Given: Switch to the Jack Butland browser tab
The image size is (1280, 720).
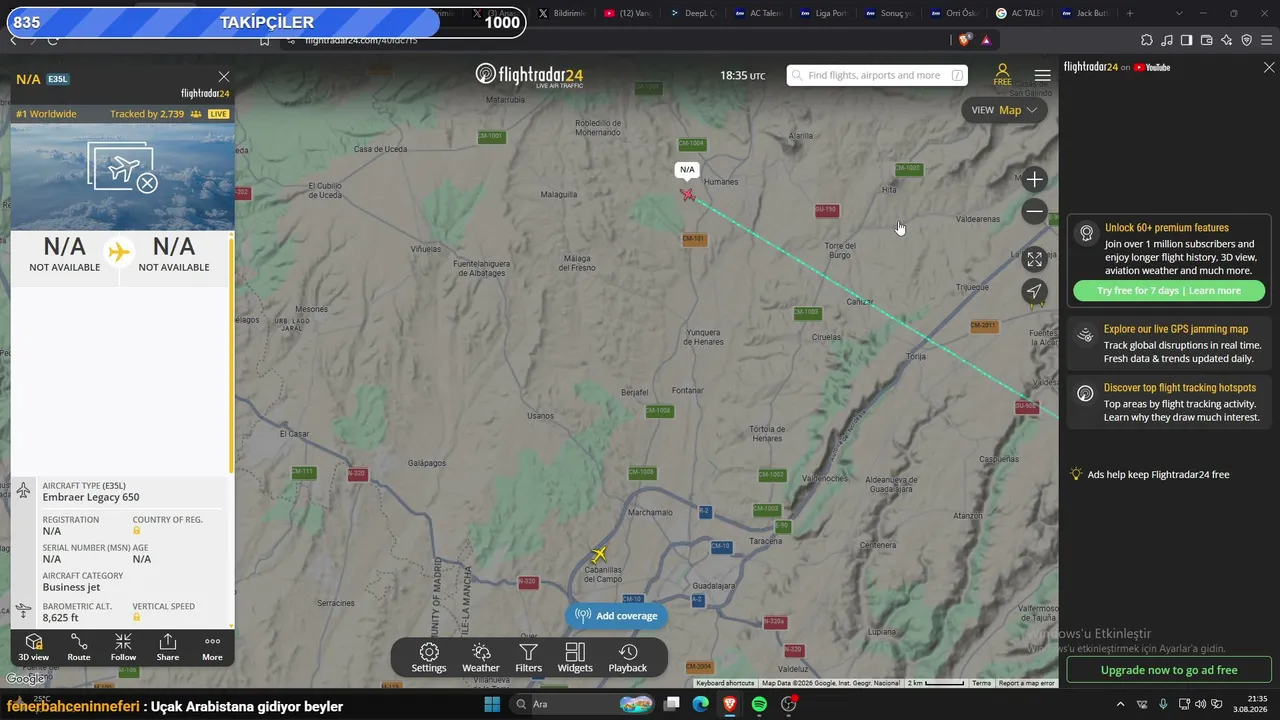Looking at the screenshot, I should point(1086,13).
